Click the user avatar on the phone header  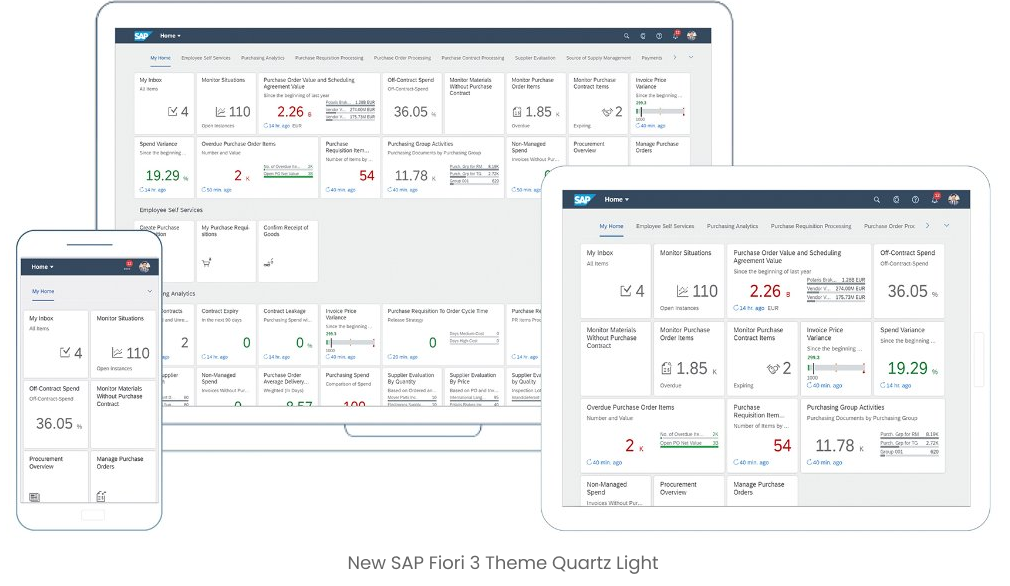tap(145, 267)
